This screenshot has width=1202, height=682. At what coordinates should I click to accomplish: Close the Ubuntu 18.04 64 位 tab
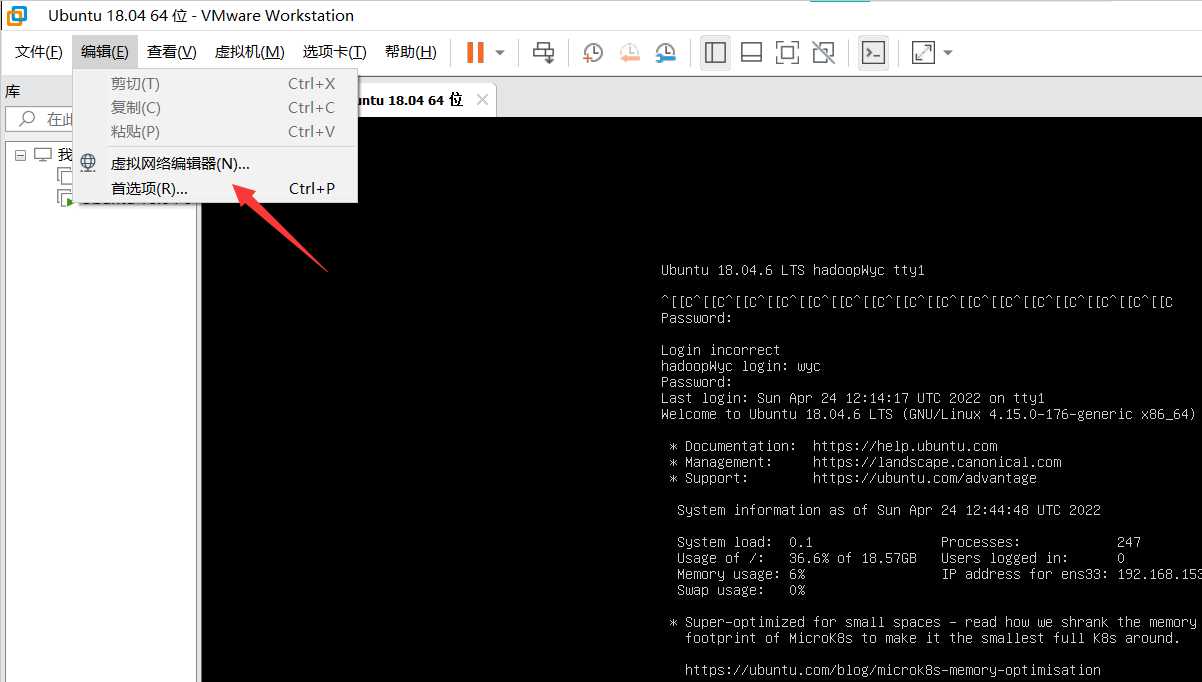point(483,100)
